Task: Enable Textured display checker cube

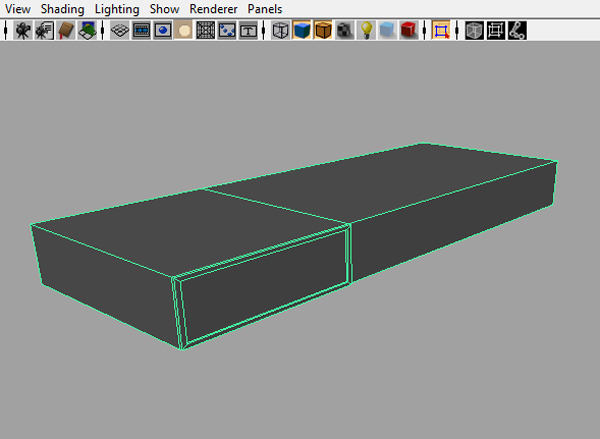Action: coord(345,30)
